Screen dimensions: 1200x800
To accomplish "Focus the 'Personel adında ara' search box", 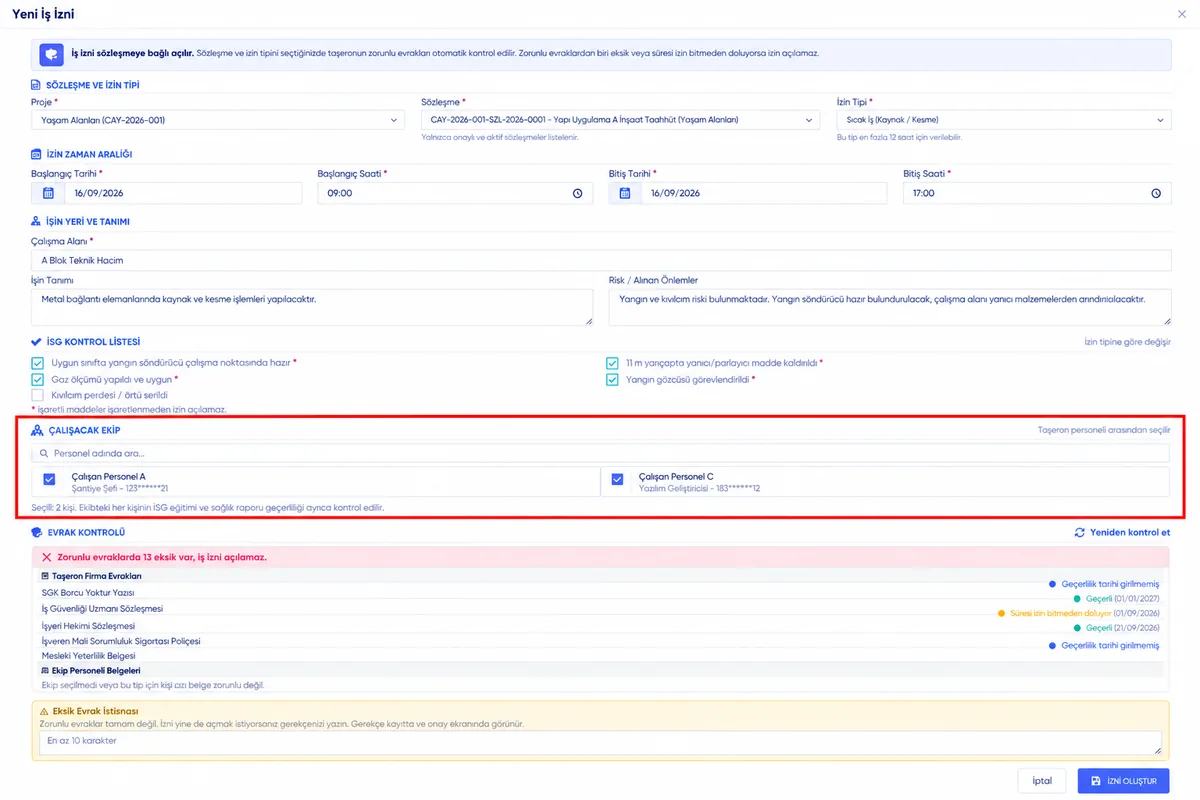I will 601,453.
